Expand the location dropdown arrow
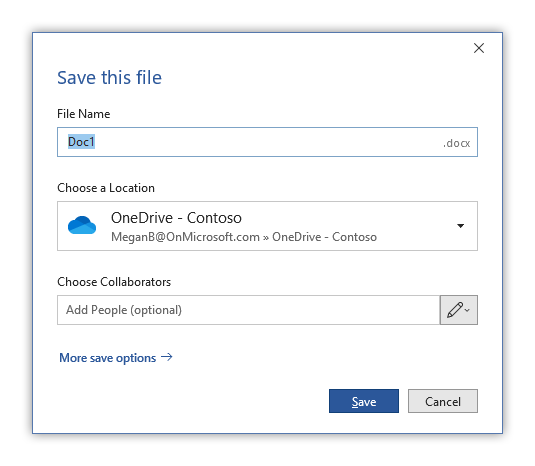The height and width of the screenshot is (466, 535). (460, 226)
